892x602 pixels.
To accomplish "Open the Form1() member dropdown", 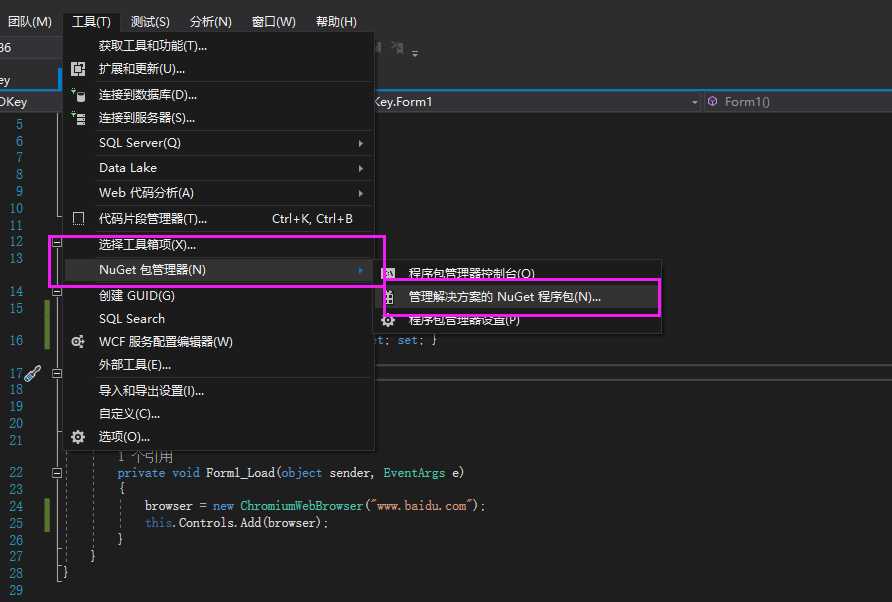I will [798, 102].
